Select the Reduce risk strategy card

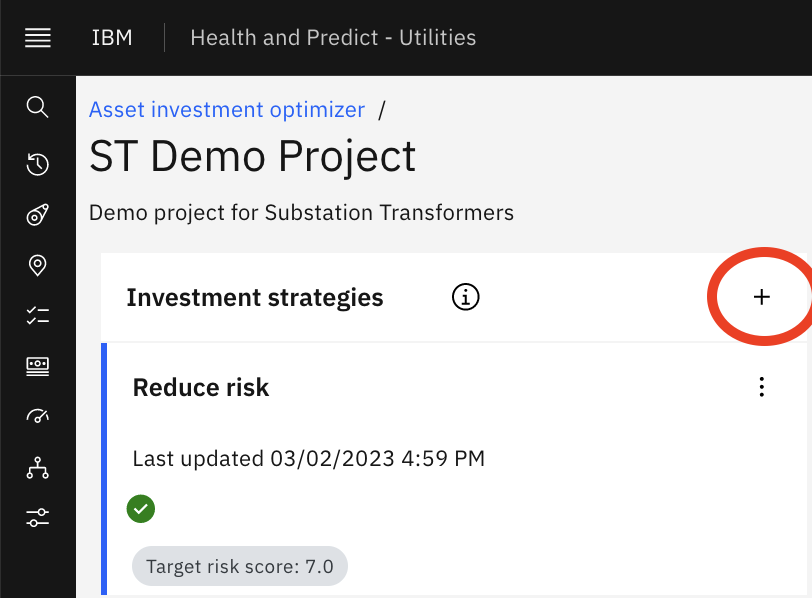(454, 469)
